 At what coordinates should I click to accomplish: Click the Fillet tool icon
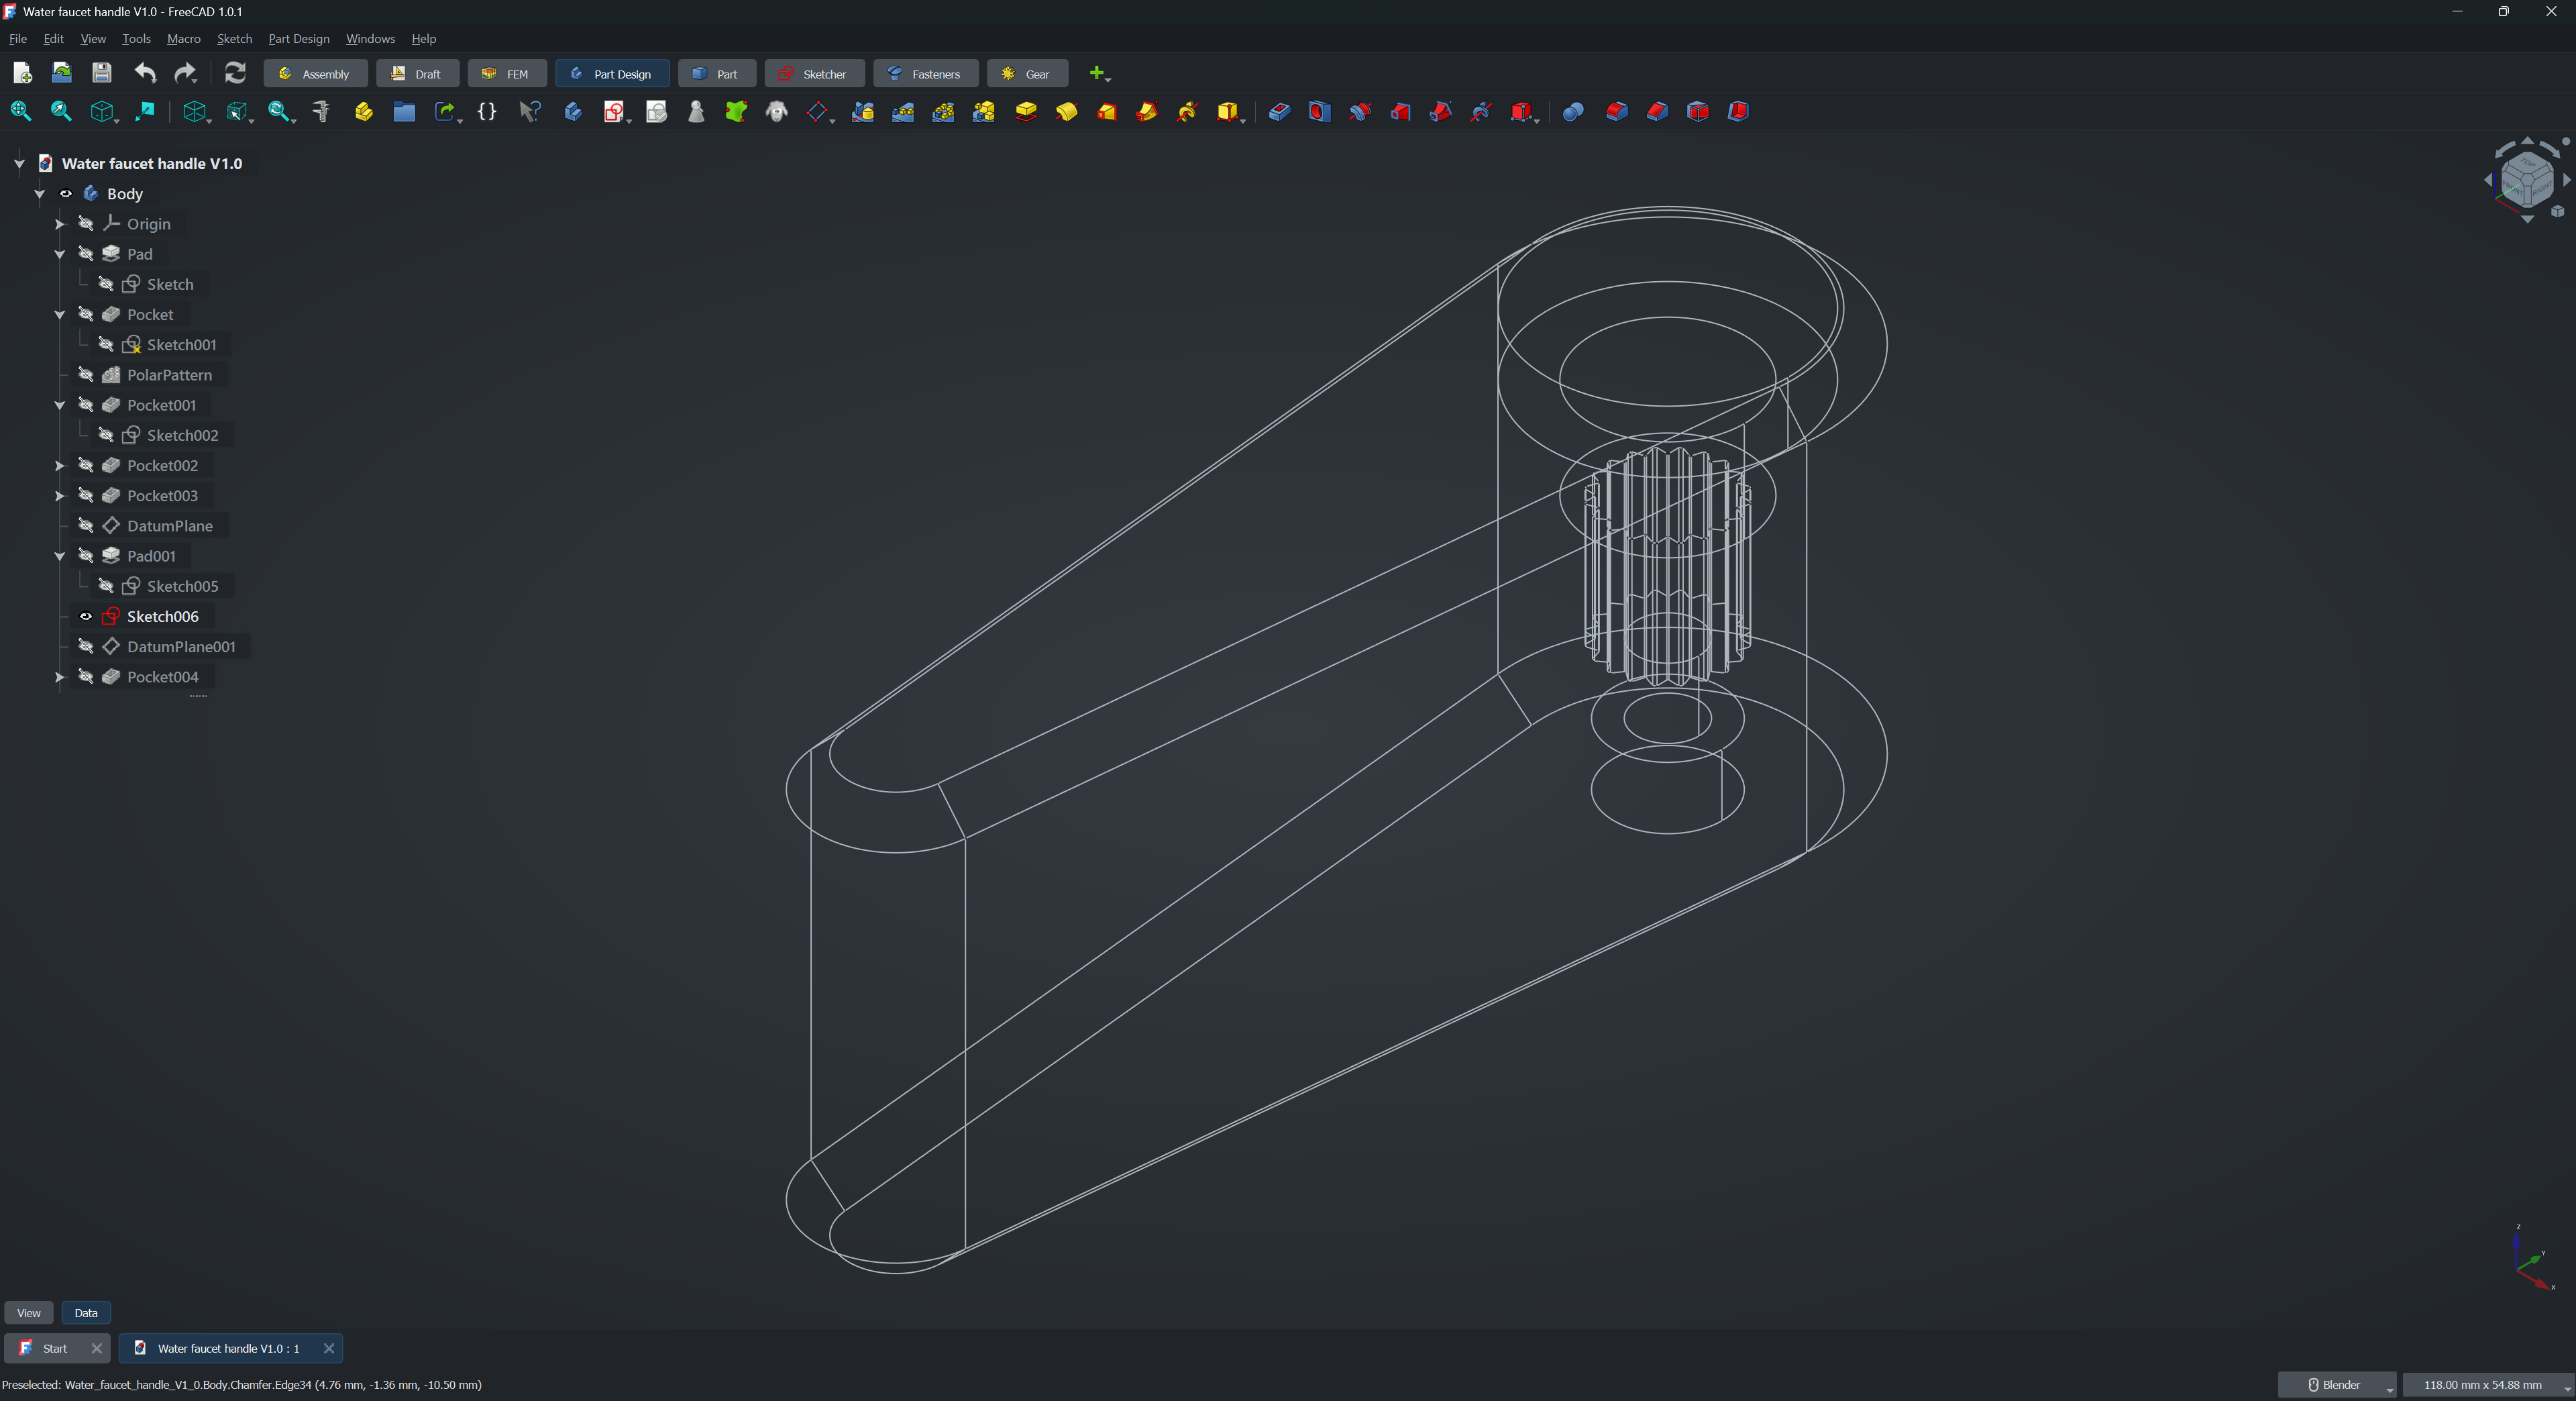1617,111
